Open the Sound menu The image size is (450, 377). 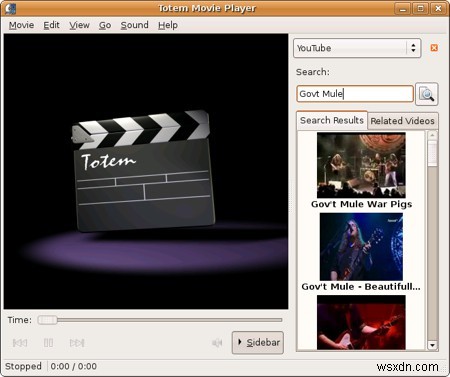point(134,25)
